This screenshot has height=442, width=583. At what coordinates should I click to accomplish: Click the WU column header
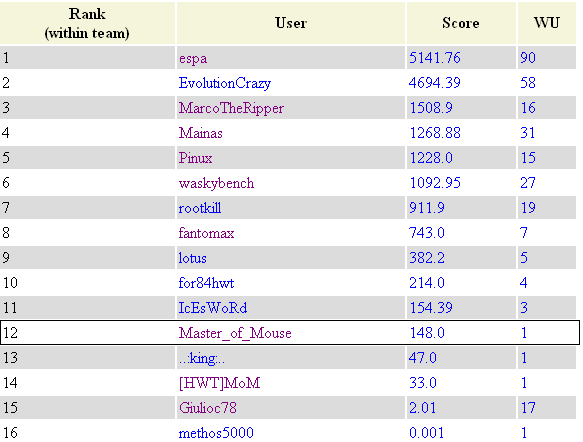(x=547, y=23)
